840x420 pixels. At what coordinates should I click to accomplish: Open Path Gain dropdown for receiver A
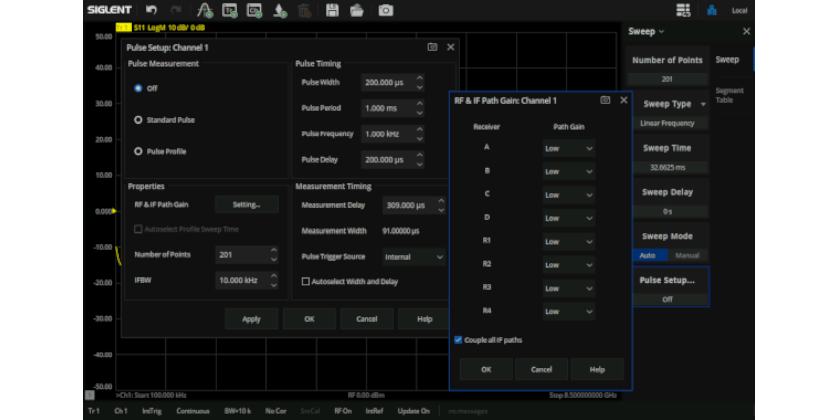568,149
